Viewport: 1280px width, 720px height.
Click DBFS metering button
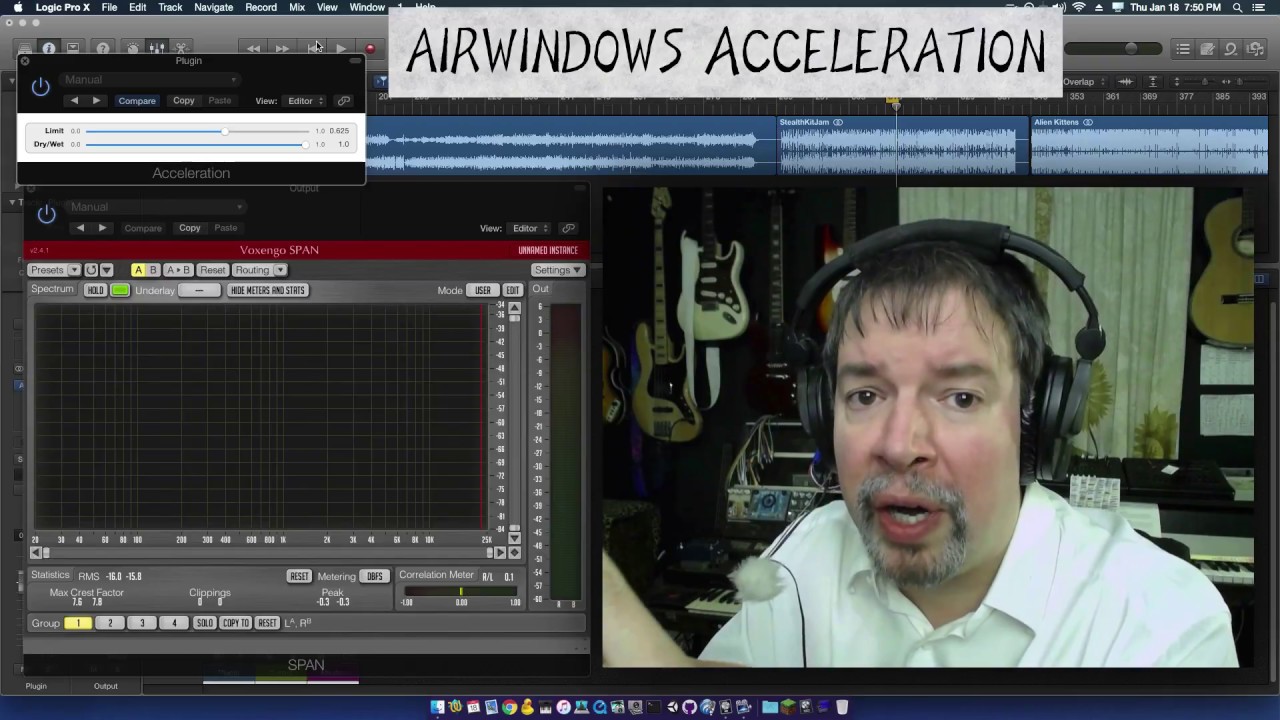click(x=374, y=576)
